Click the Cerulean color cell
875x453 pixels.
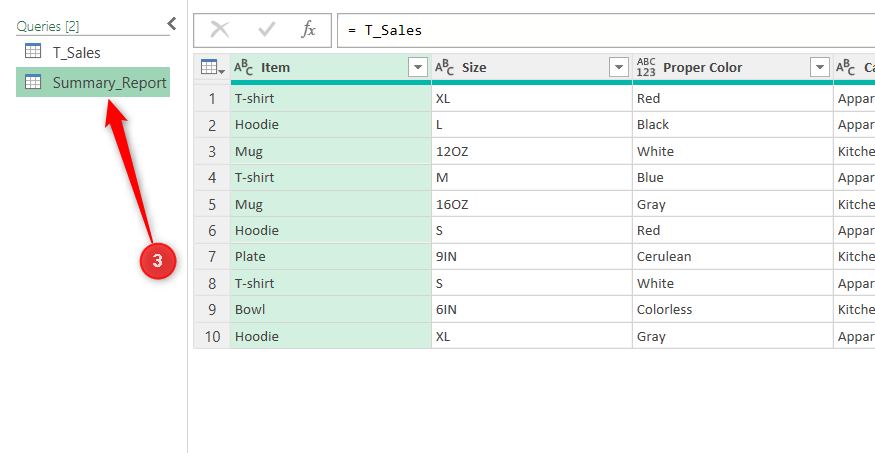click(x=733, y=257)
